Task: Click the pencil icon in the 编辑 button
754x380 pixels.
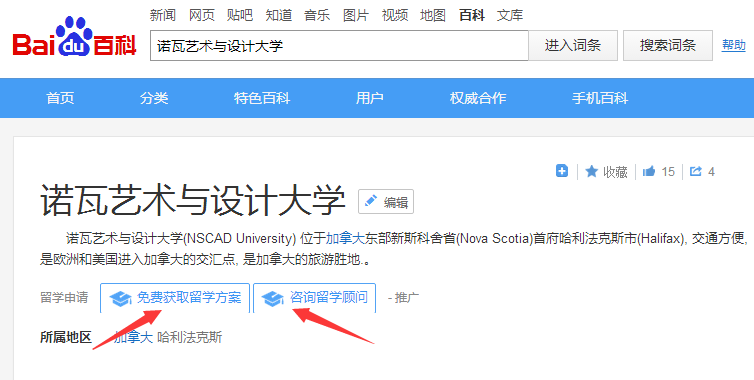Action: point(371,201)
